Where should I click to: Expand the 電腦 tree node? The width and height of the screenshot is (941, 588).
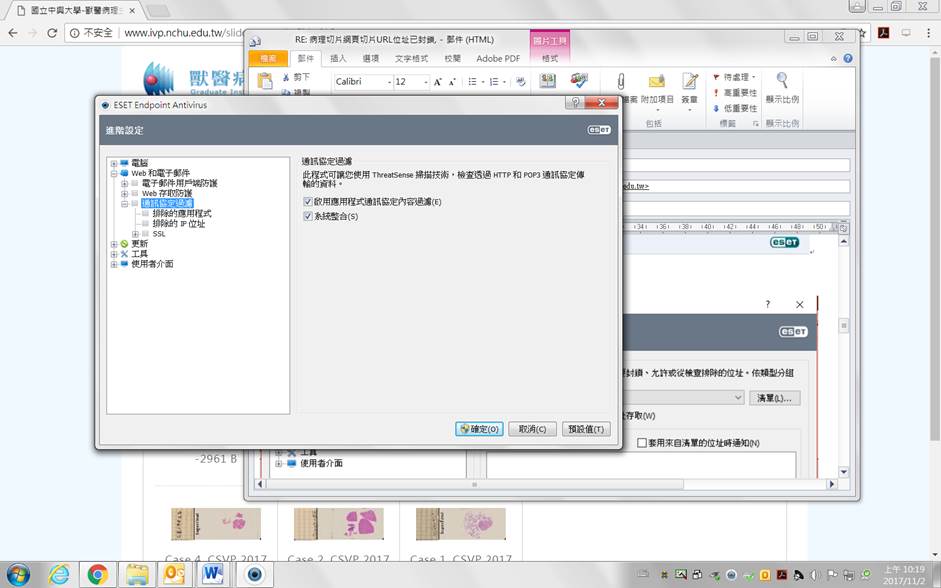pos(114,163)
